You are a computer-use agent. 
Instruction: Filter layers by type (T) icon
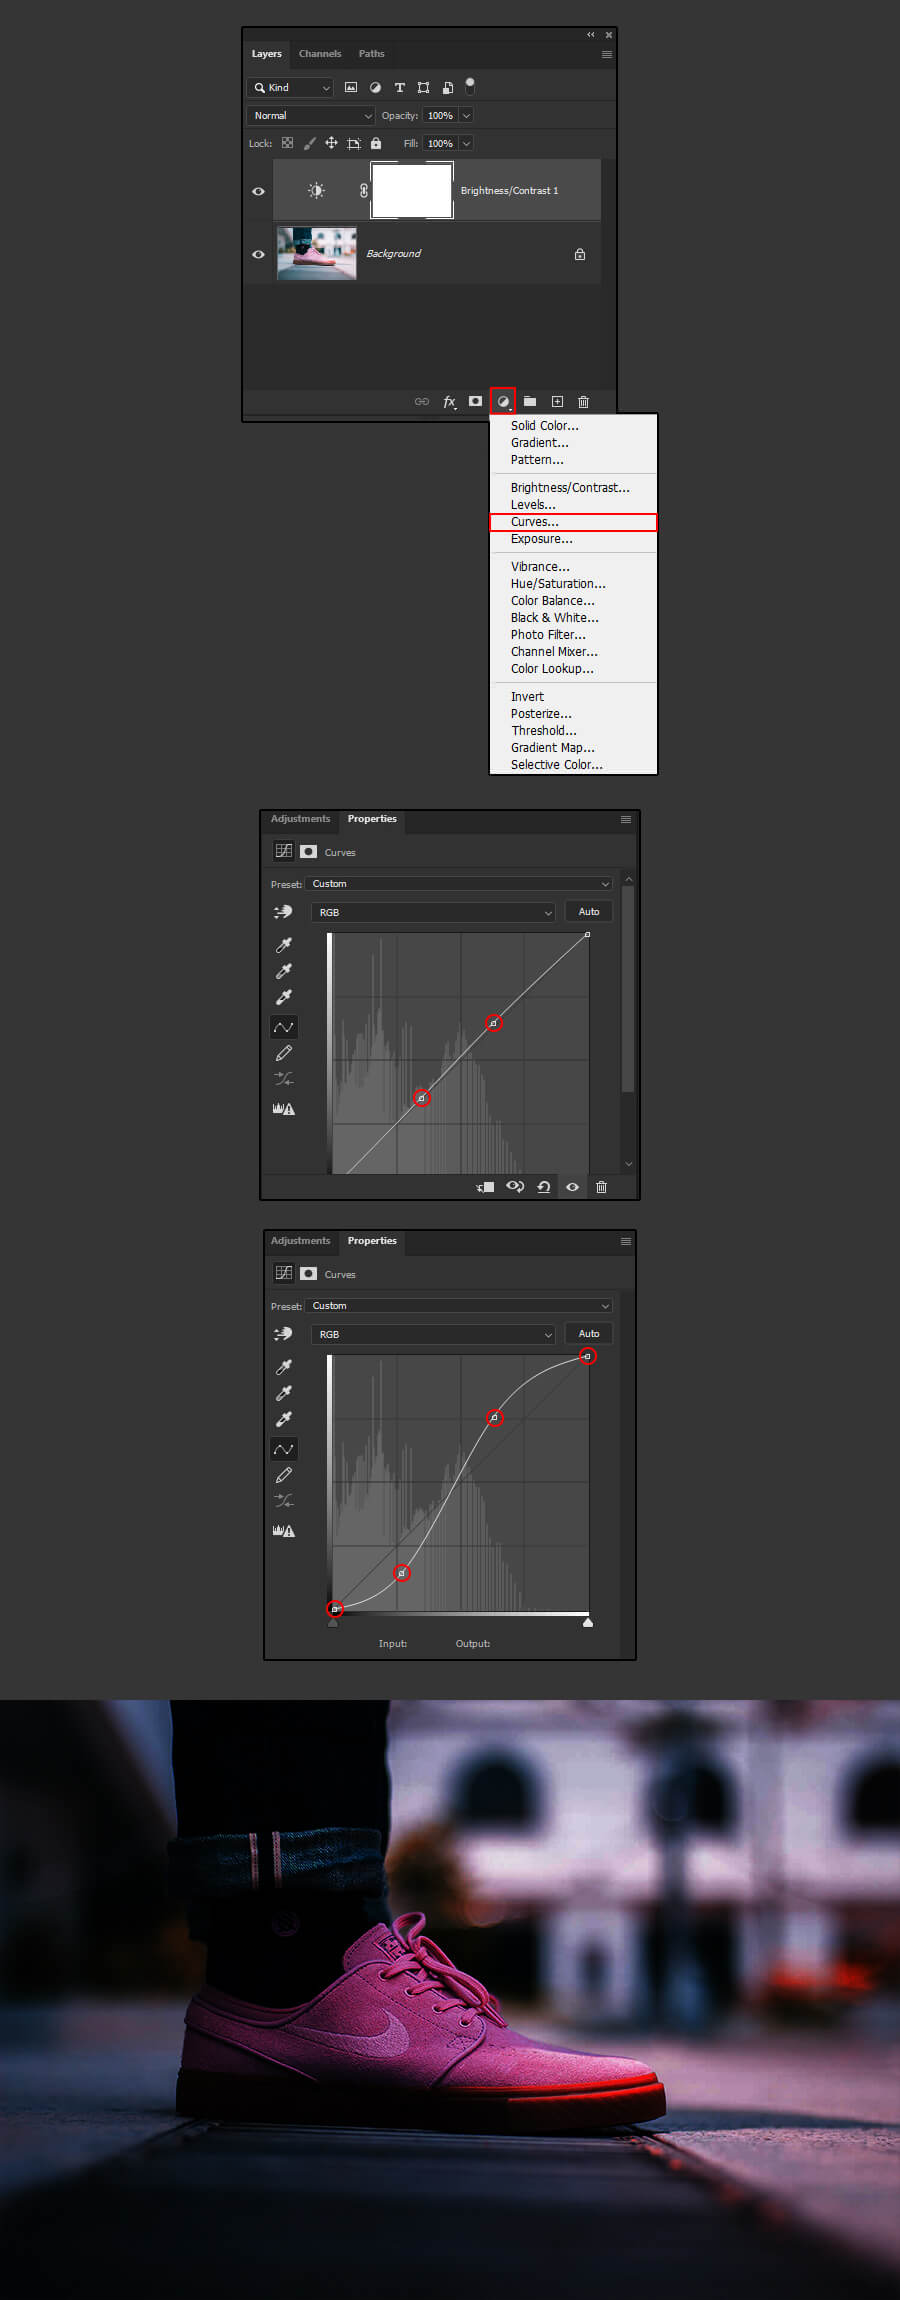[399, 88]
